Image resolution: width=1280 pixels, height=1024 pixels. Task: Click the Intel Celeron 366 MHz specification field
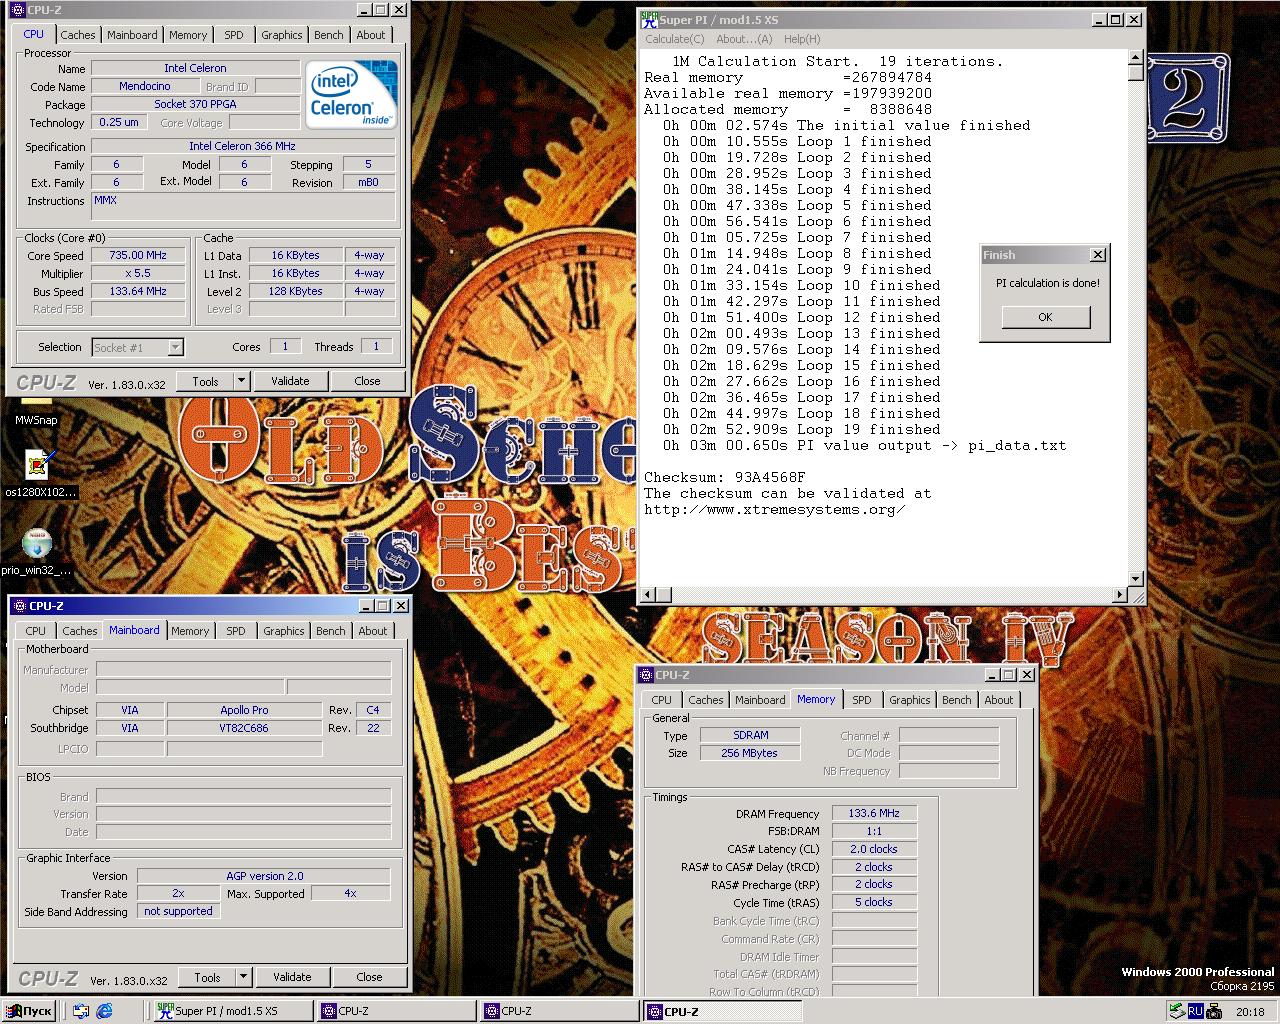(242, 146)
